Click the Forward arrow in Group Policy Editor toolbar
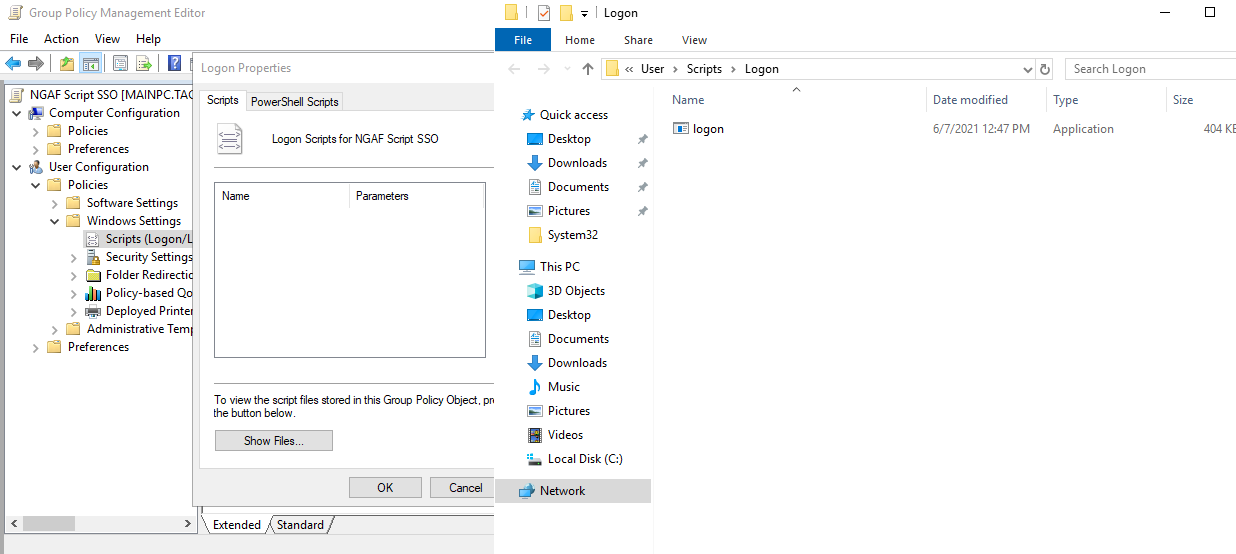This screenshot has width=1236, height=554. point(36,64)
